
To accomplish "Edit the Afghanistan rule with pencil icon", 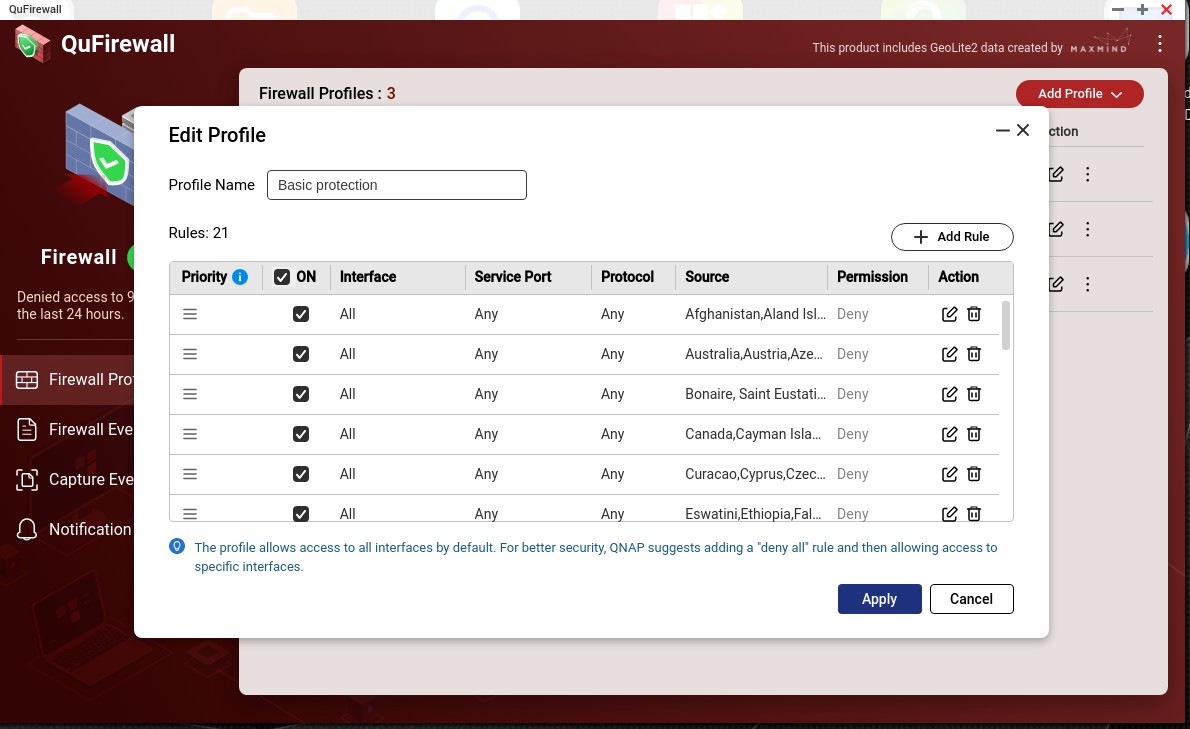I will 949,314.
